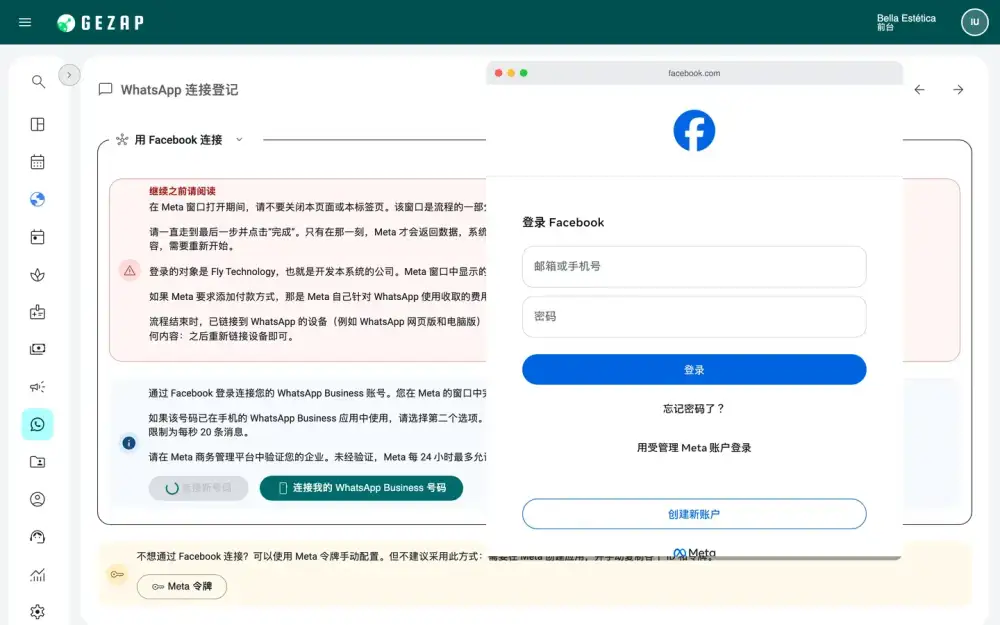Click the 创建新账户 button

[694, 514]
